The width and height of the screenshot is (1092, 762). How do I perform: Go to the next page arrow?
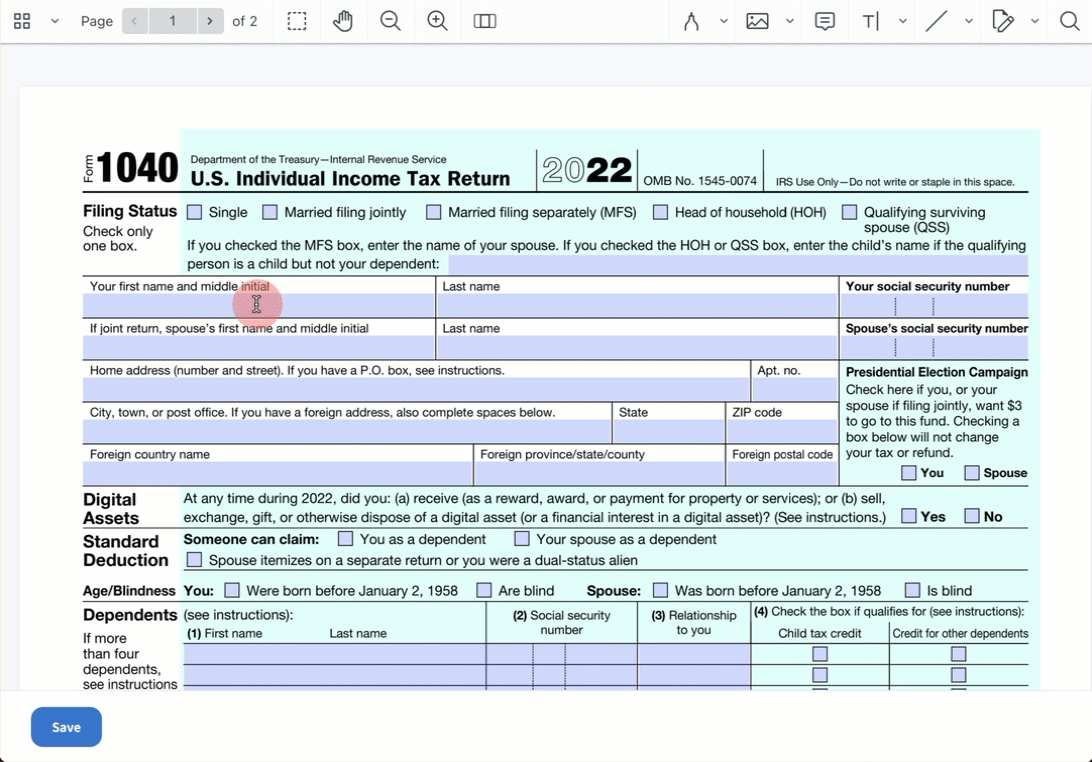(x=209, y=21)
